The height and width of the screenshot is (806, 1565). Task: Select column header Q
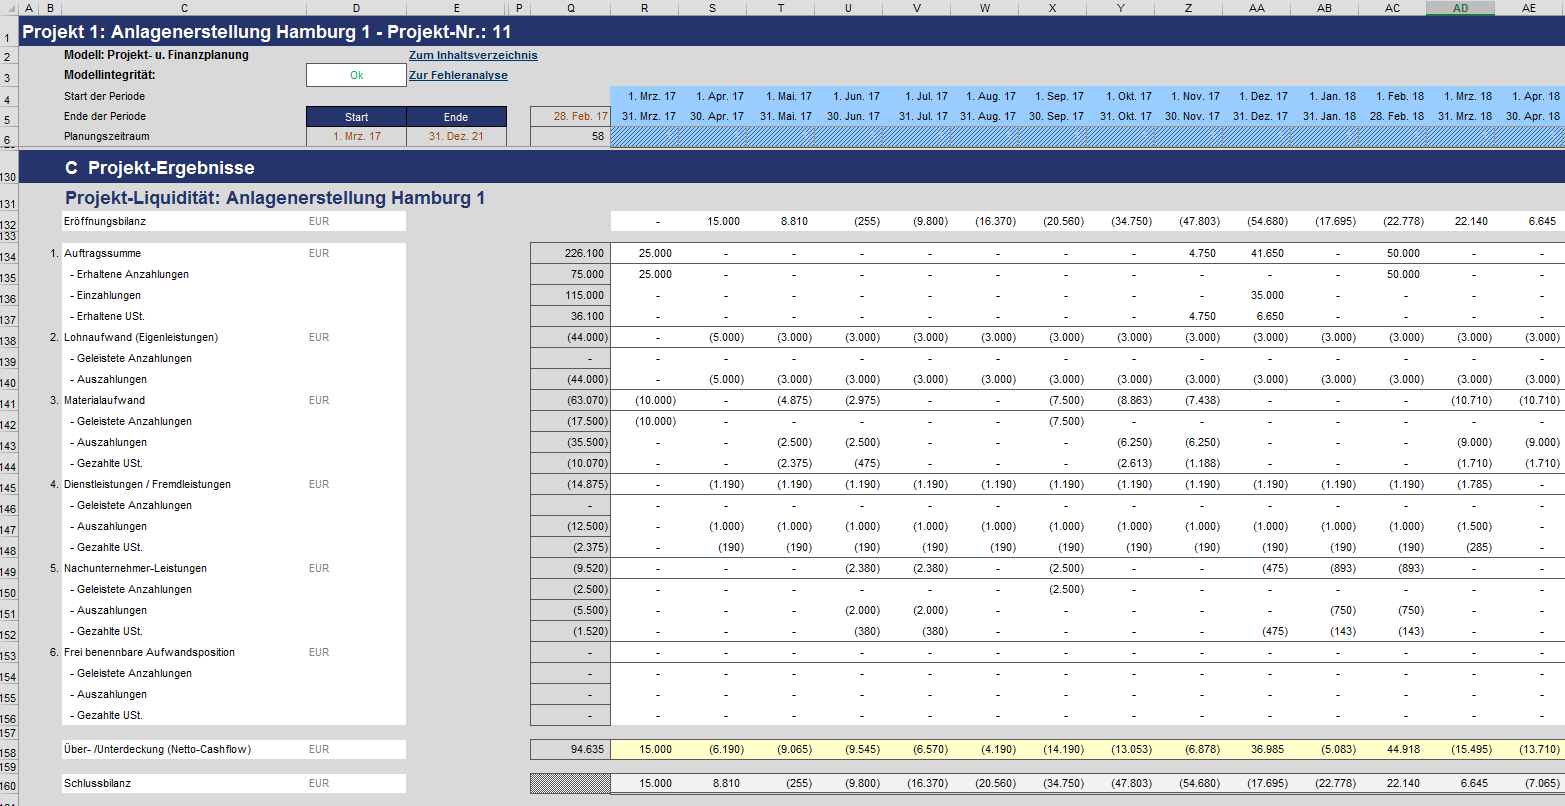click(x=570, y=8)
